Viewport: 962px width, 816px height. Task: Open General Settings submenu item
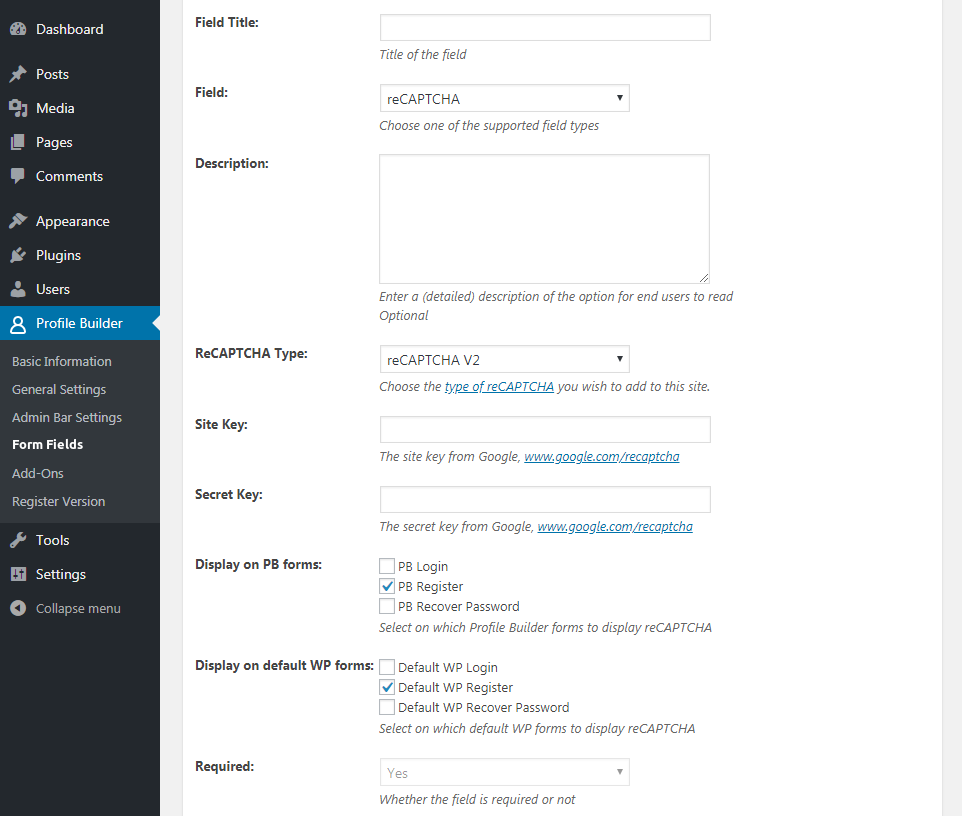(x=59, y=390)
